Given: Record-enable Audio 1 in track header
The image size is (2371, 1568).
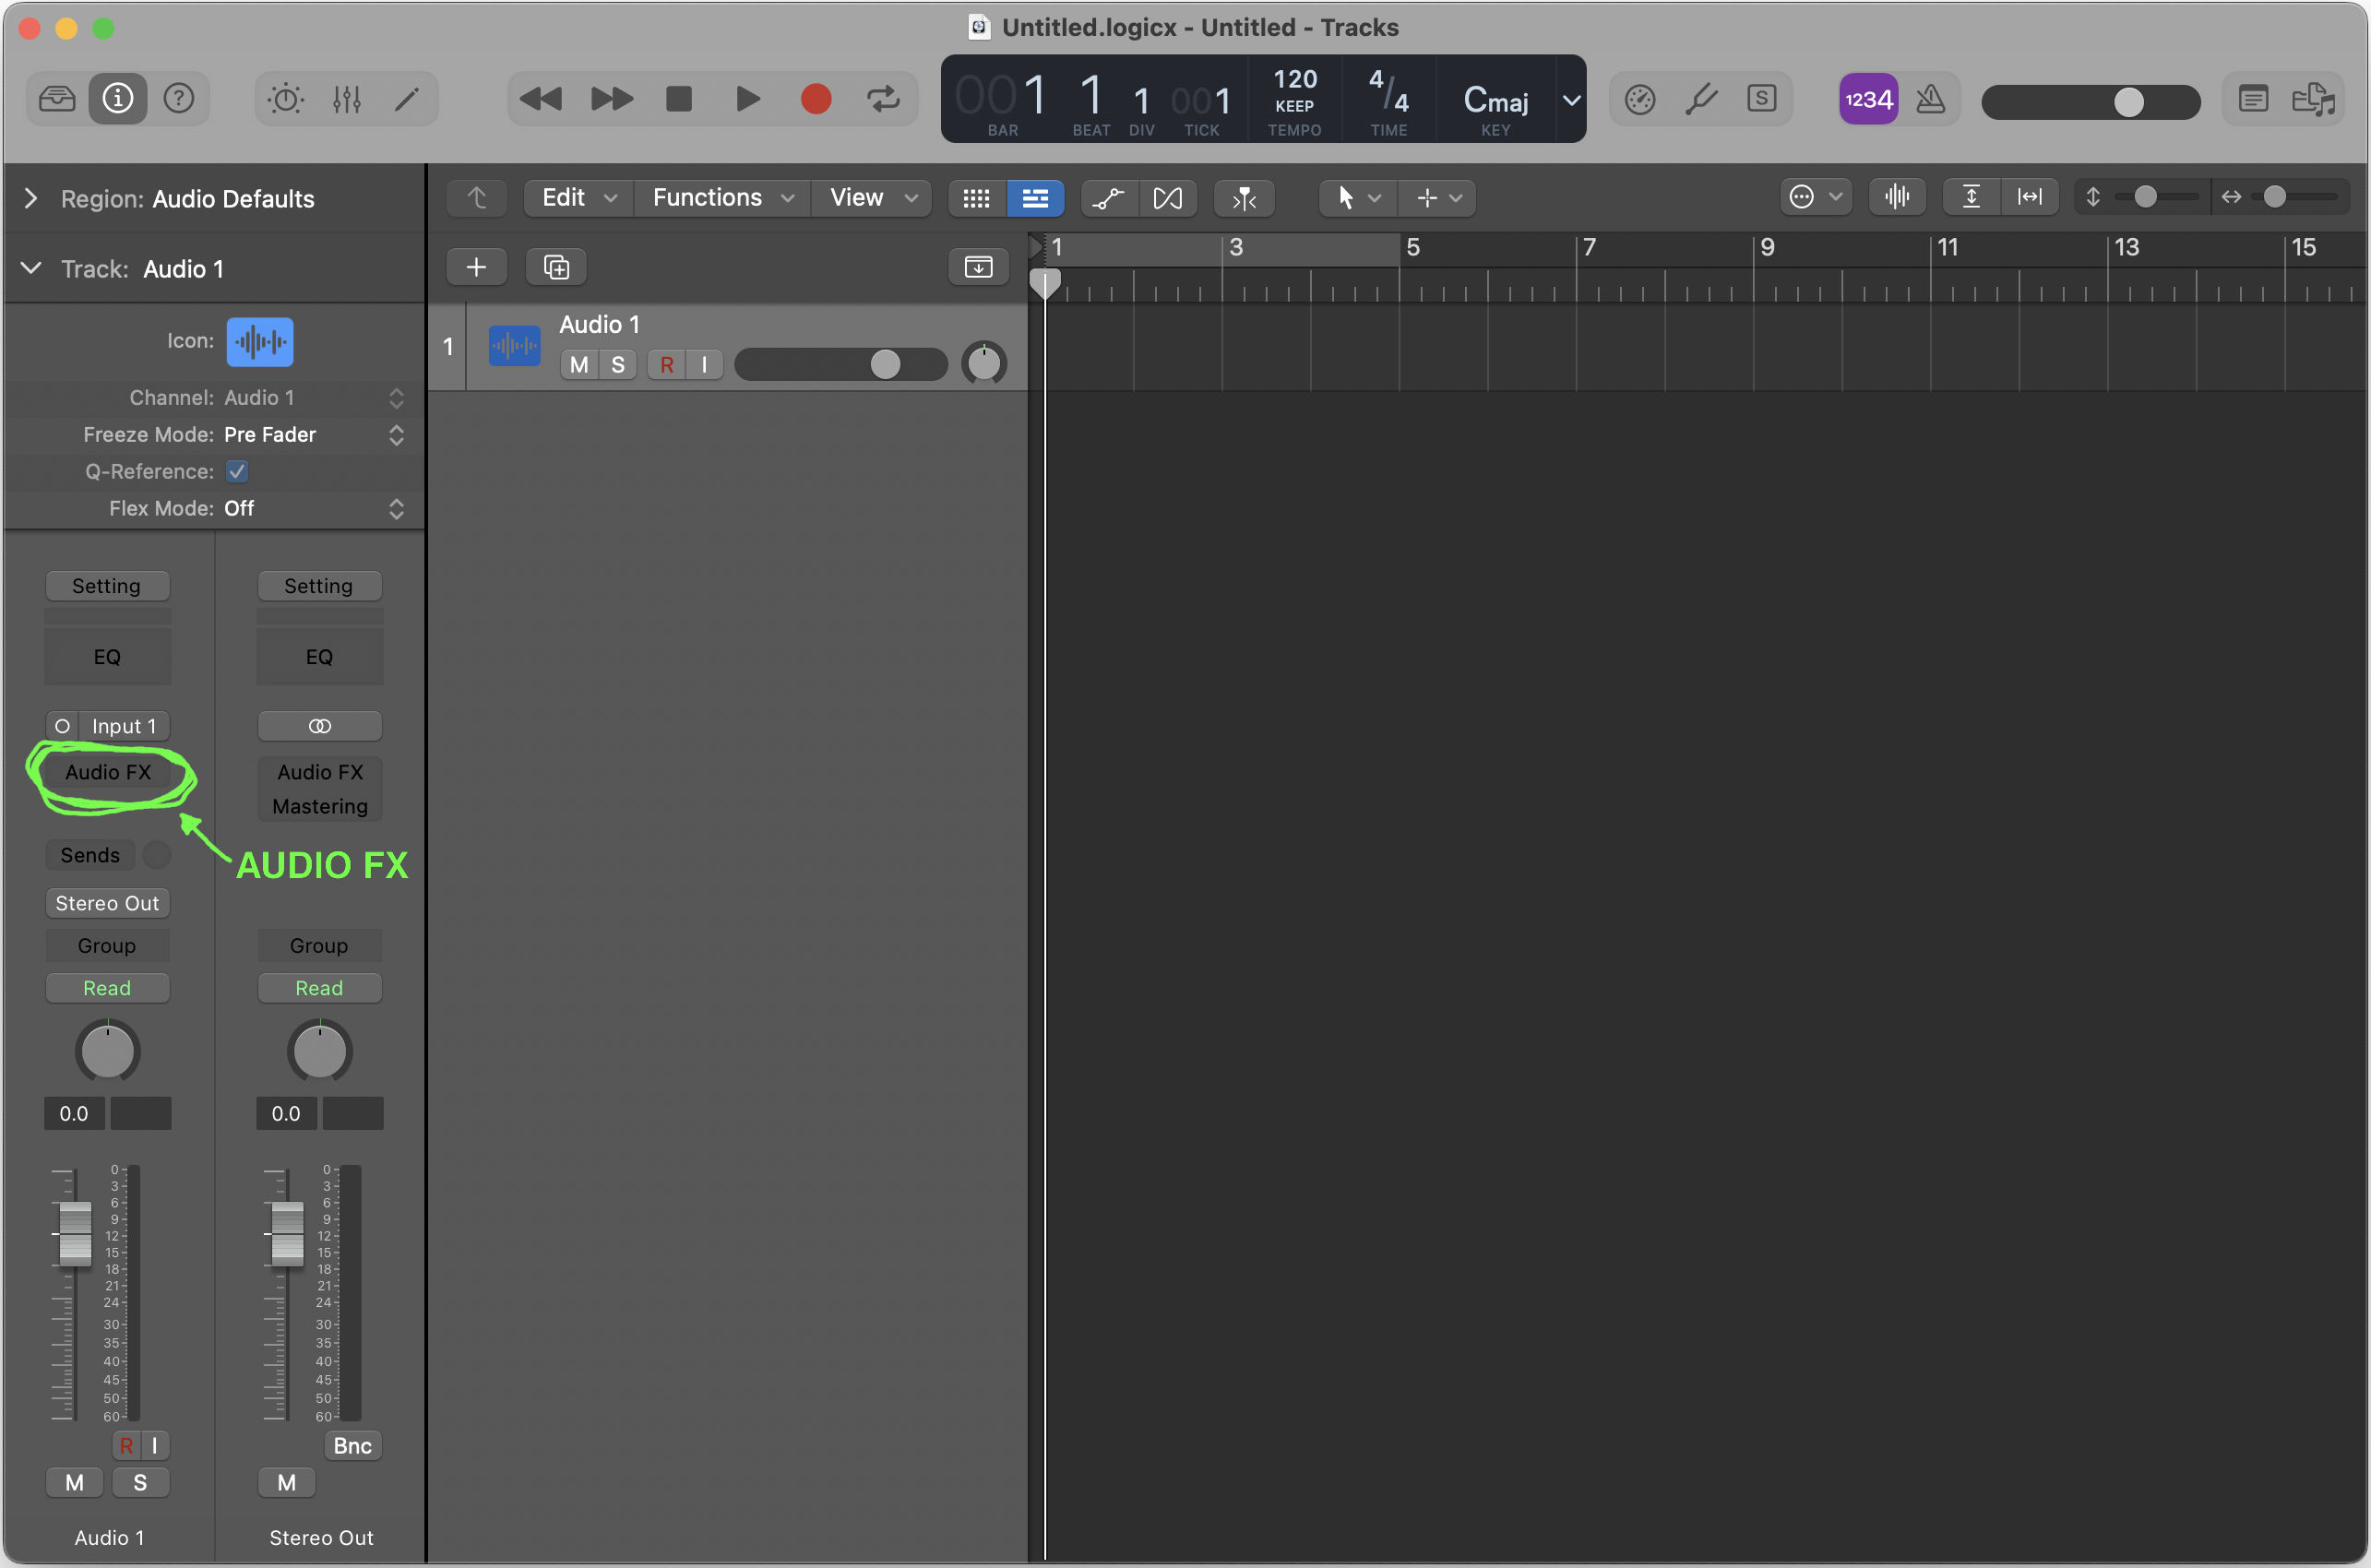Looking at the screenshot, I should click(x=667, y=364).
